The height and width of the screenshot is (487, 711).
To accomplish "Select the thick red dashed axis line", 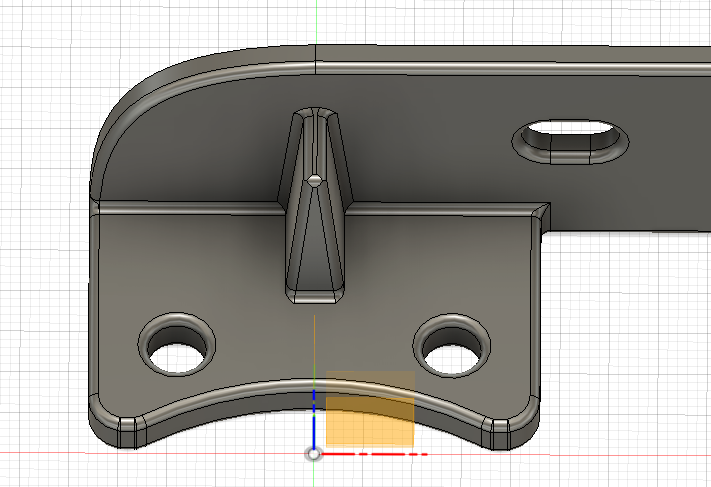I will [x=374, y=453].
